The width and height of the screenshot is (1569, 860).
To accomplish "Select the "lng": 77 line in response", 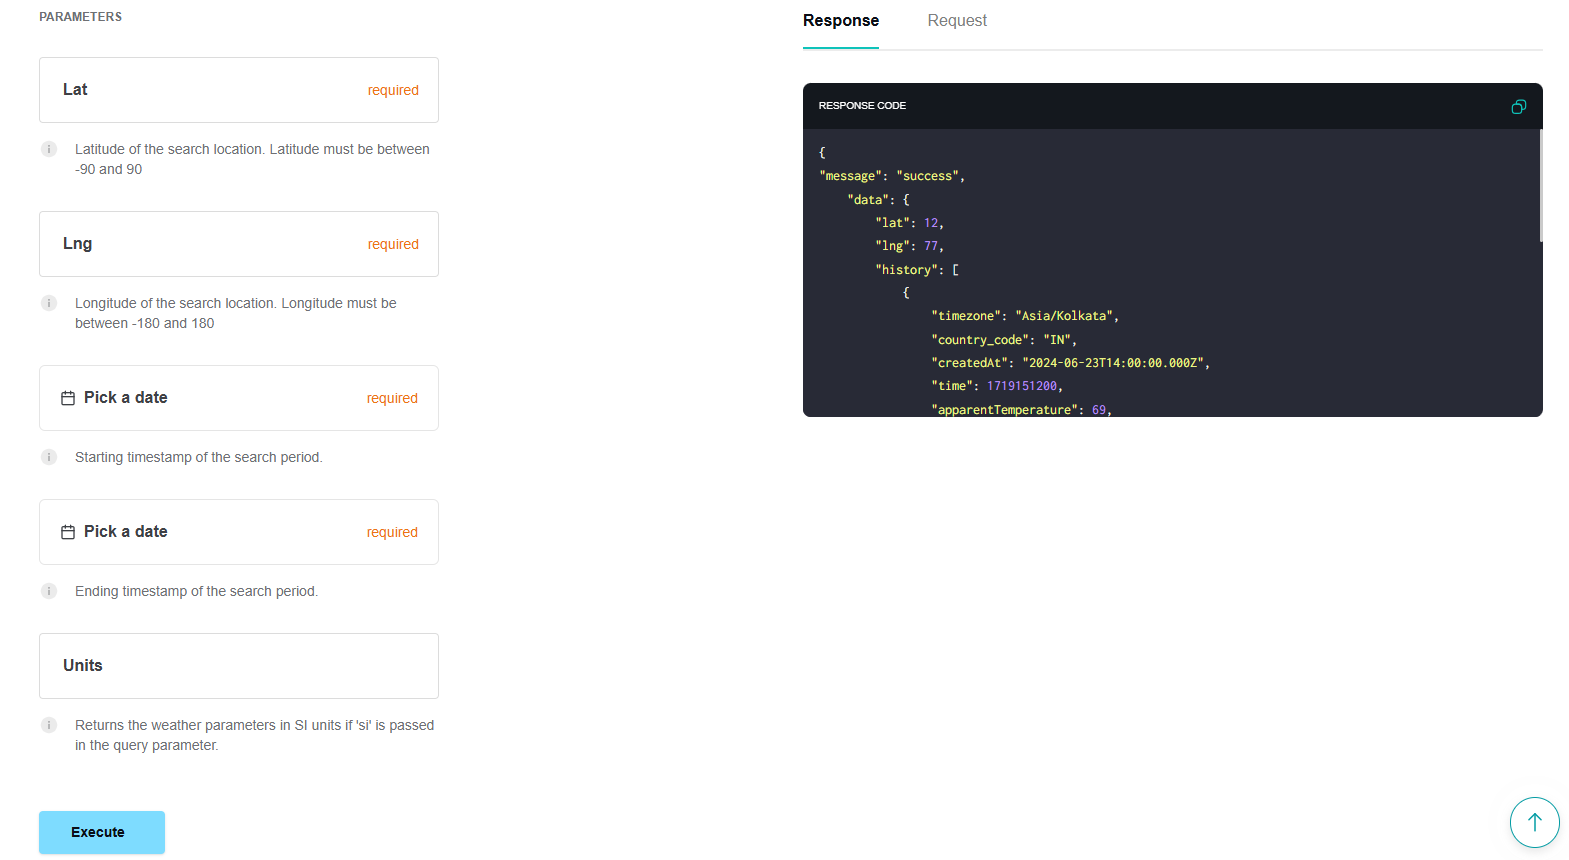I will (x=909, y=246).
